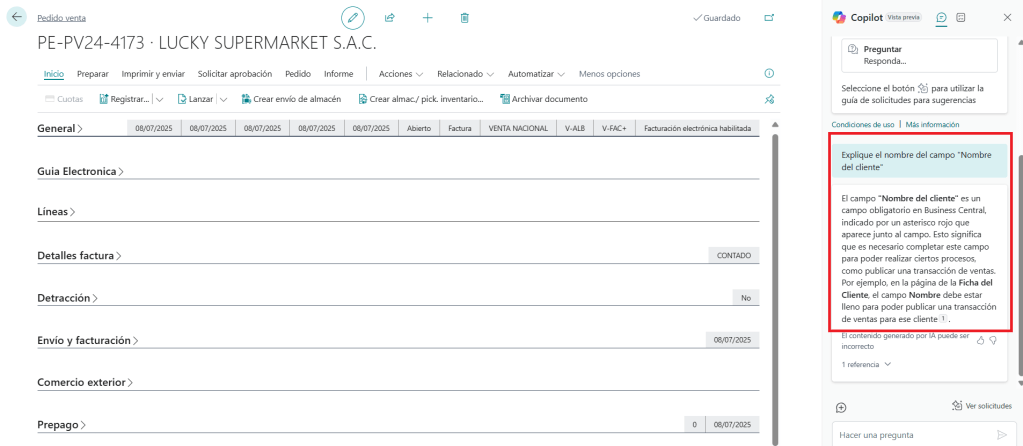Select the Preparar tab
Screen dimensions: 1023x446
[93, 74]
